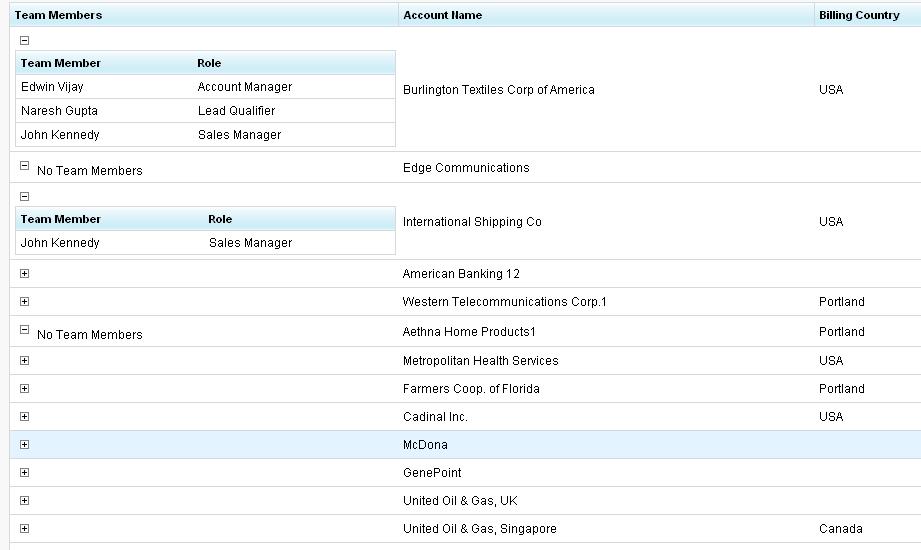Select Burlington Textiles Corp of America account
Viewport: 921px width, 550px height.
499,89
